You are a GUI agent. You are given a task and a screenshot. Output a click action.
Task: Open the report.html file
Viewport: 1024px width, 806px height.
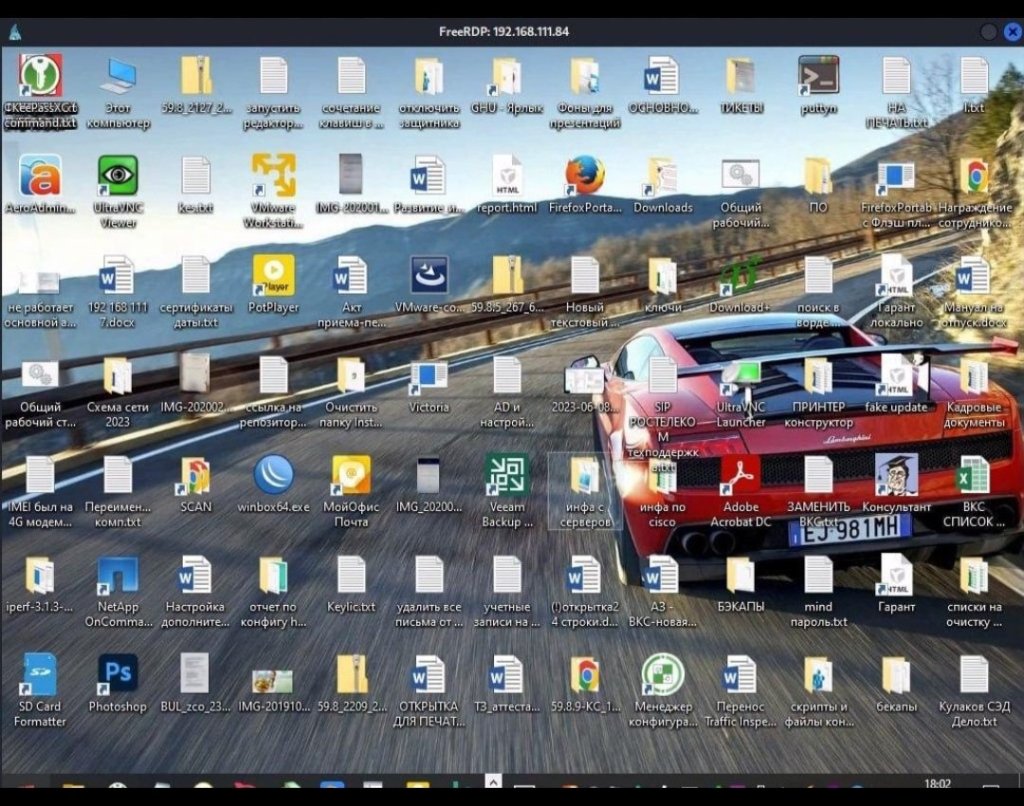[507, 177]
